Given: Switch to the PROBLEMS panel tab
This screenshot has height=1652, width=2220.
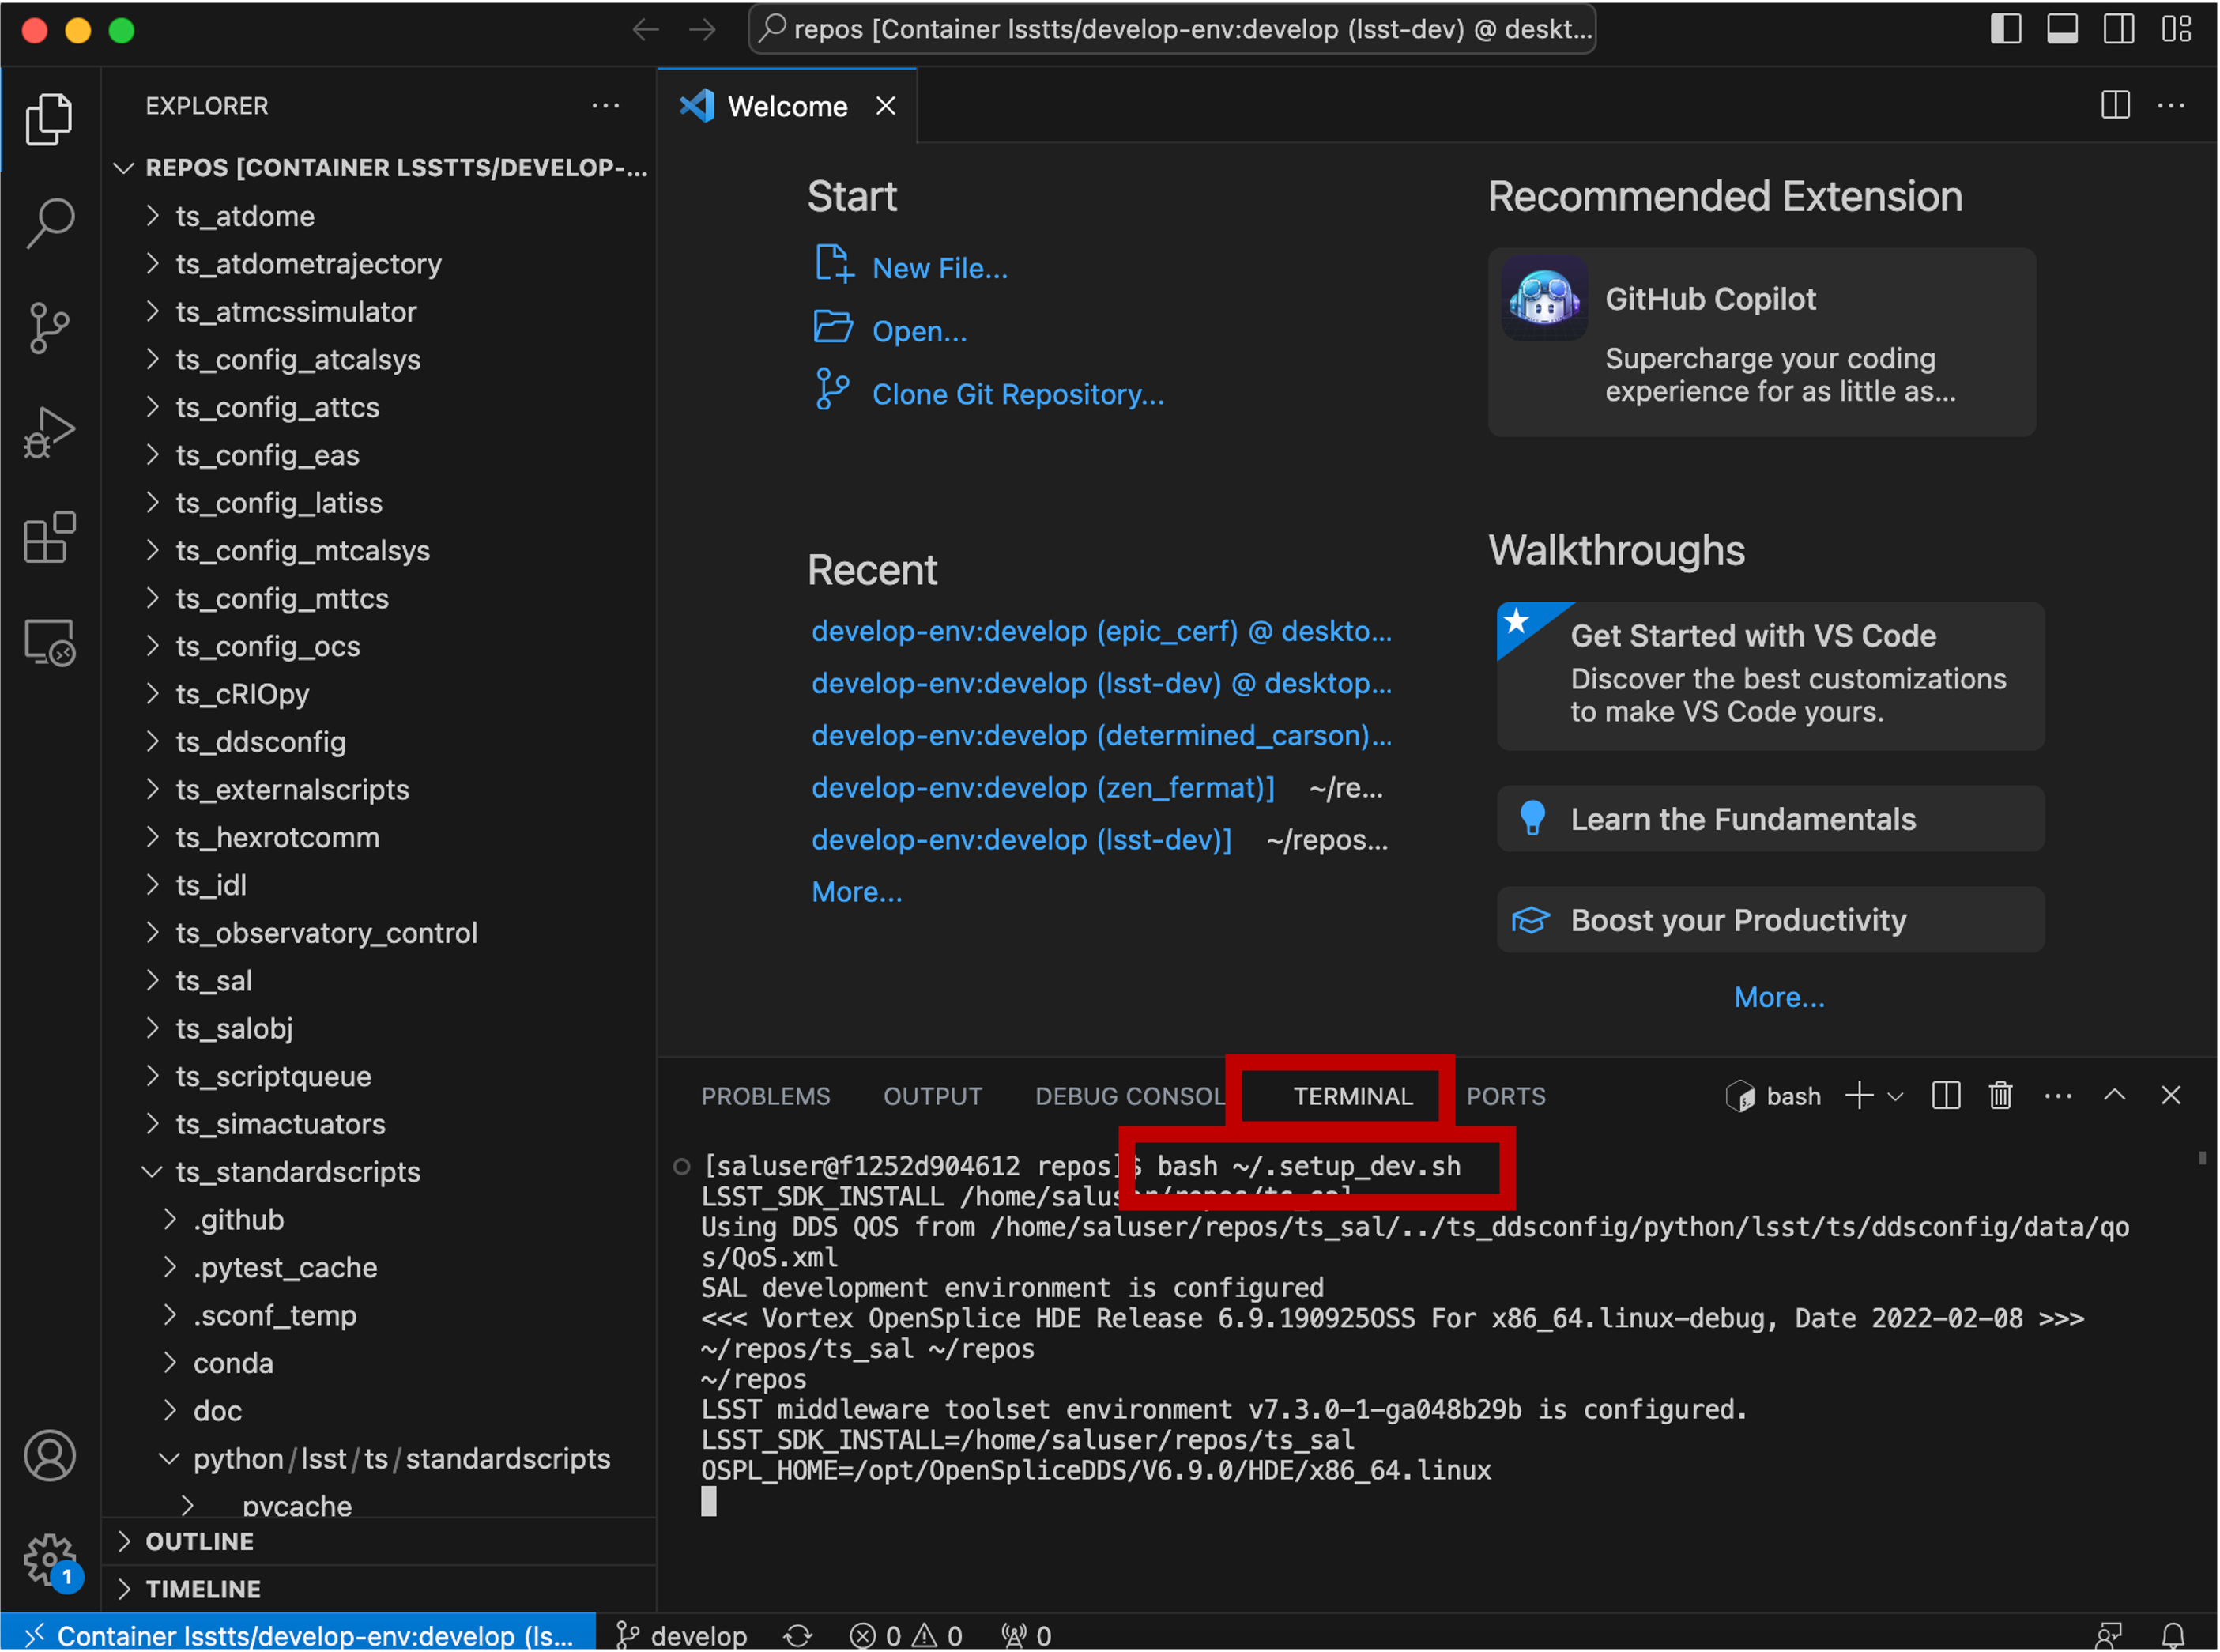Looking at the screenshot, I should click(x=765, y=1096).
